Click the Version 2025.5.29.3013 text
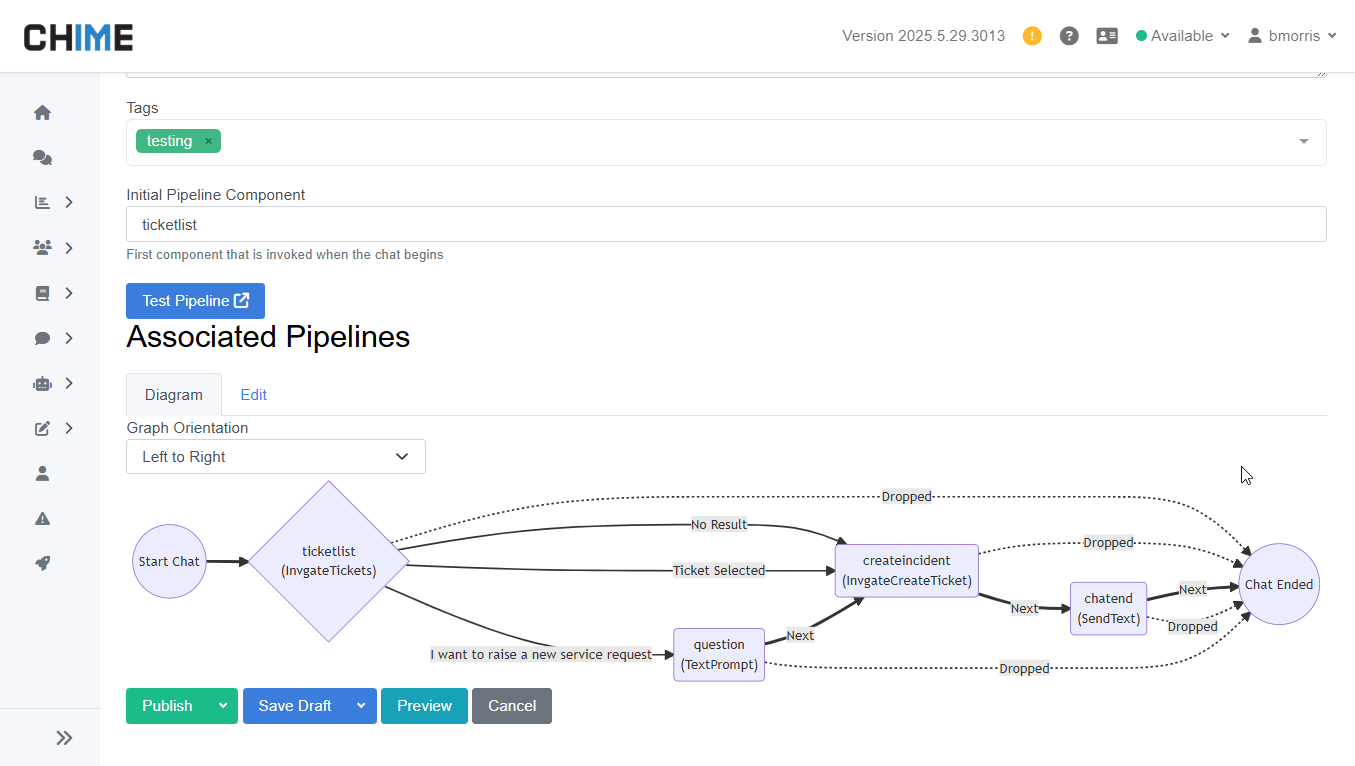This screenshot has width=1355, height=766. point(923,36)
